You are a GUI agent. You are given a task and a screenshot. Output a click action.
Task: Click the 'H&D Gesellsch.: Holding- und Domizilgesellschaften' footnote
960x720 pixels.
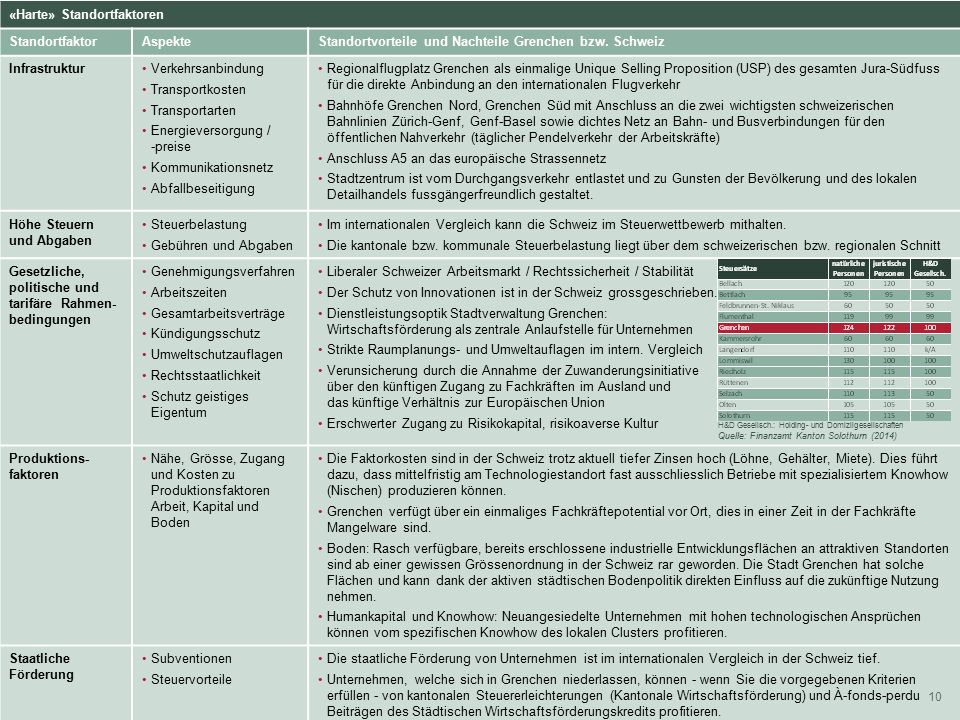[x=810, y=425]
